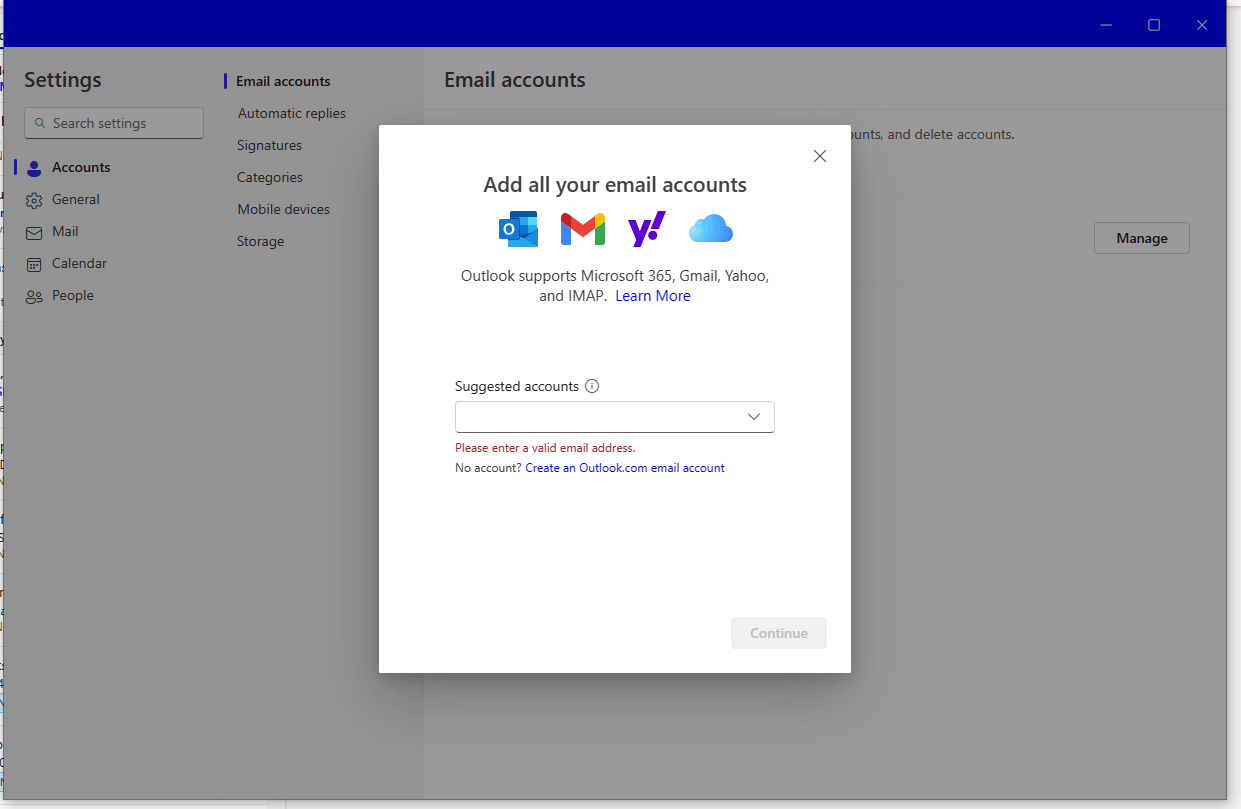Click the Suggested accounts label
1241x809 pixels.
[517, 386]
